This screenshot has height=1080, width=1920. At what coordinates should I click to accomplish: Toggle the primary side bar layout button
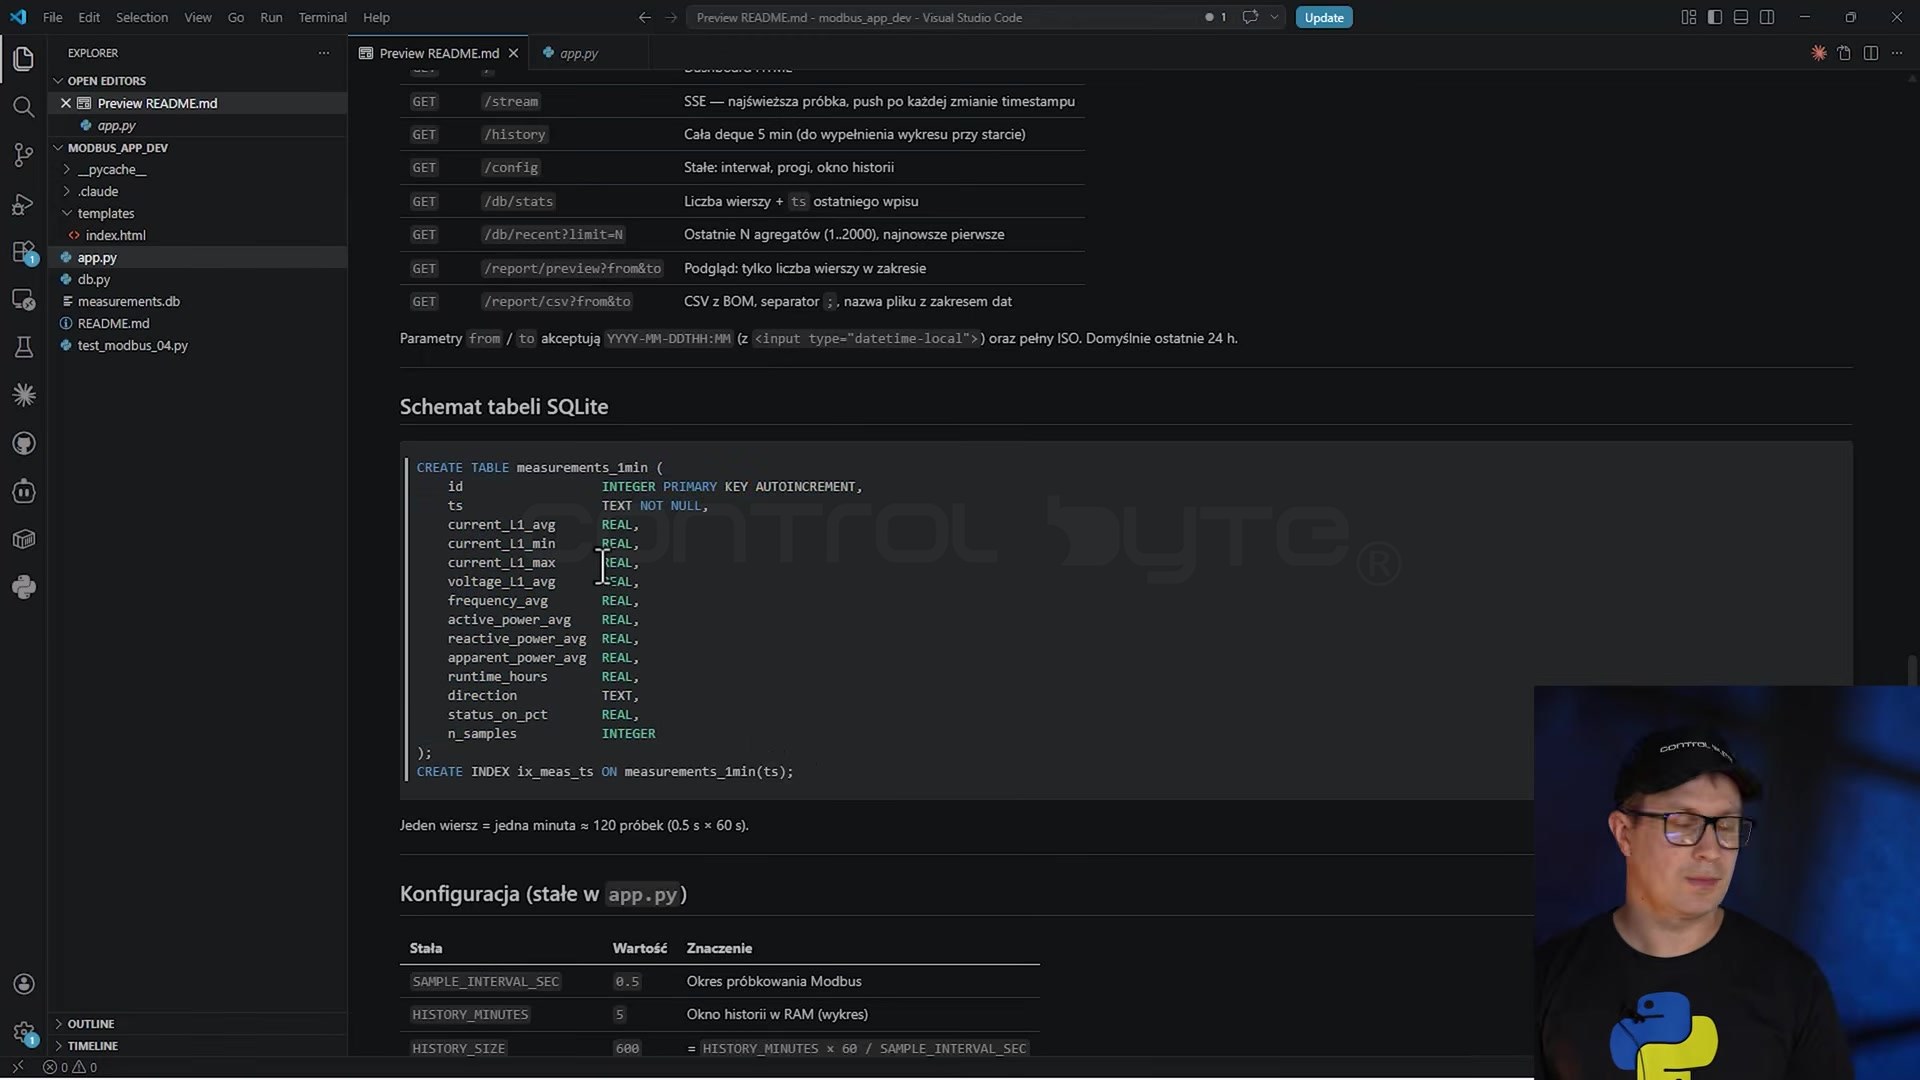click(1715, 17)
